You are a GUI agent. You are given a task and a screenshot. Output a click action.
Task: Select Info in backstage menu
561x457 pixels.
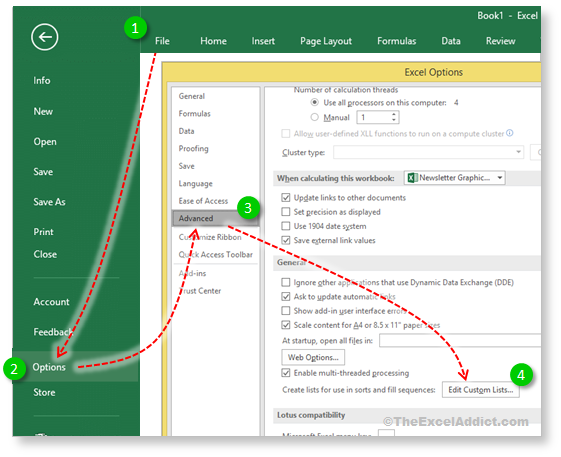click(42, 81)
